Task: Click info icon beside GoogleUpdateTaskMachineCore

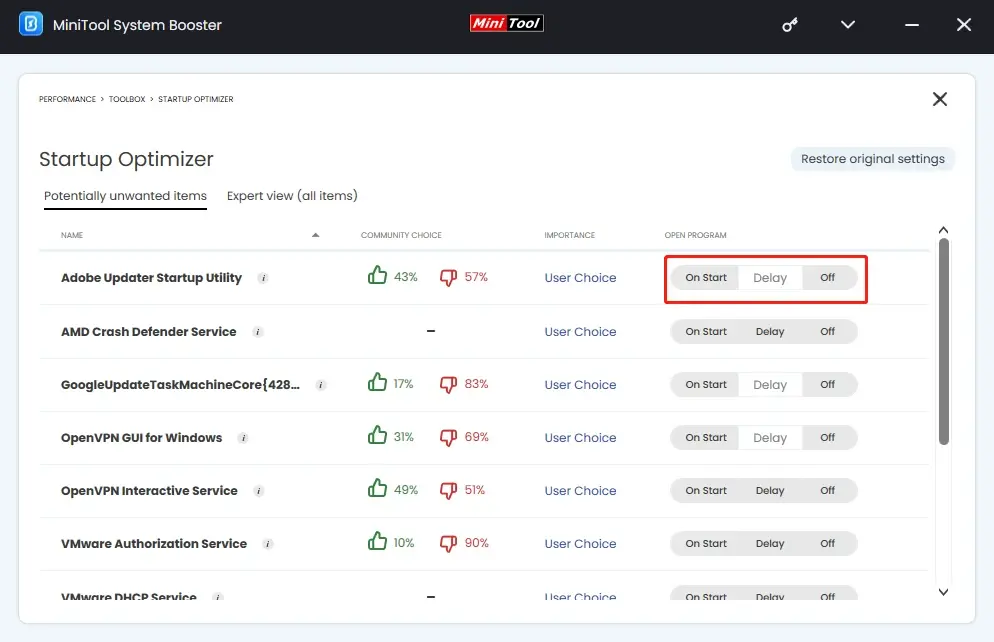Action: (x=321, y=385)
